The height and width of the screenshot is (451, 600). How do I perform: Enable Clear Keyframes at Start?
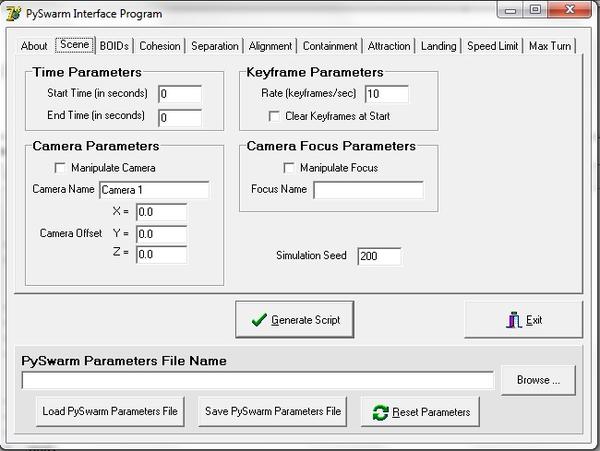tap(275, 116)
